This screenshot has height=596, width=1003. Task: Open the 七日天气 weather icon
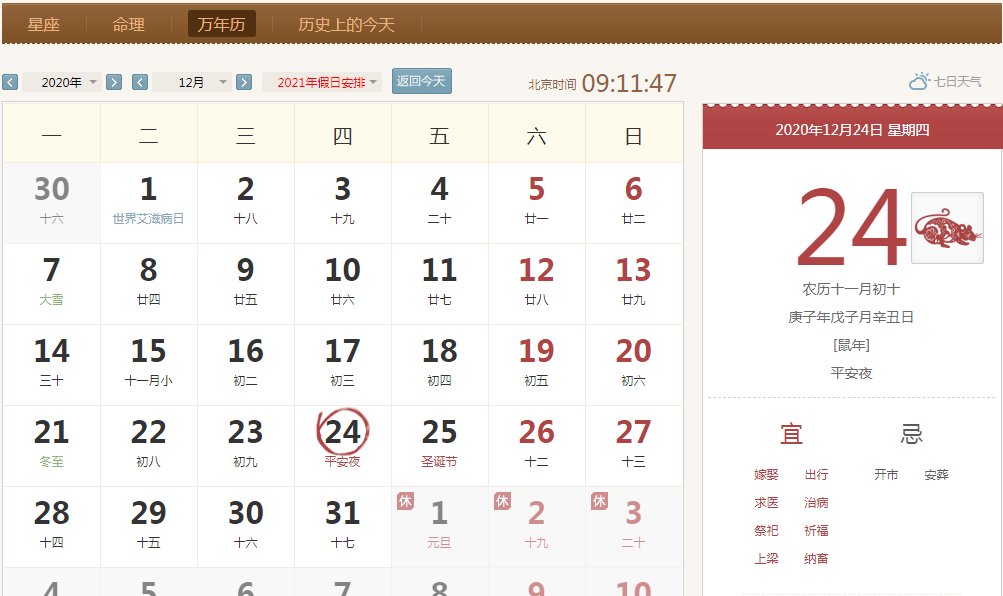(x=919, y=81)
